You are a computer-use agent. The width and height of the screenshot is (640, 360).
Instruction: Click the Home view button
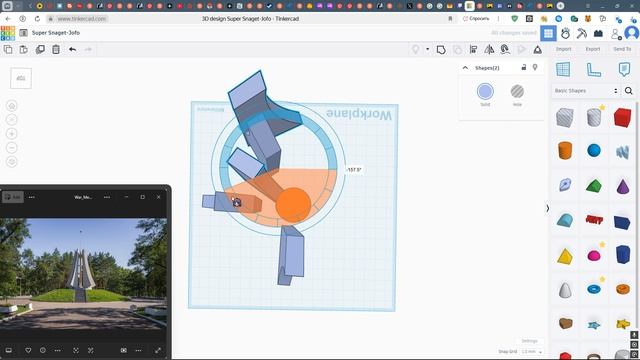12,106
